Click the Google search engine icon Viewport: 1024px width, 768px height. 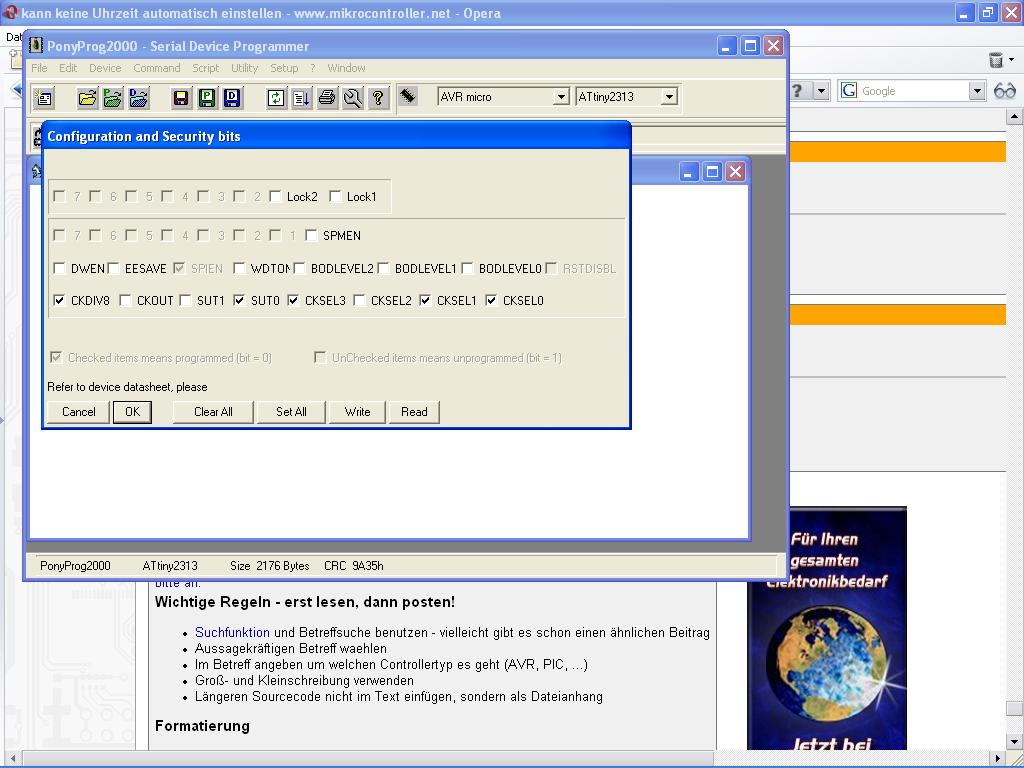coord(848,91)
